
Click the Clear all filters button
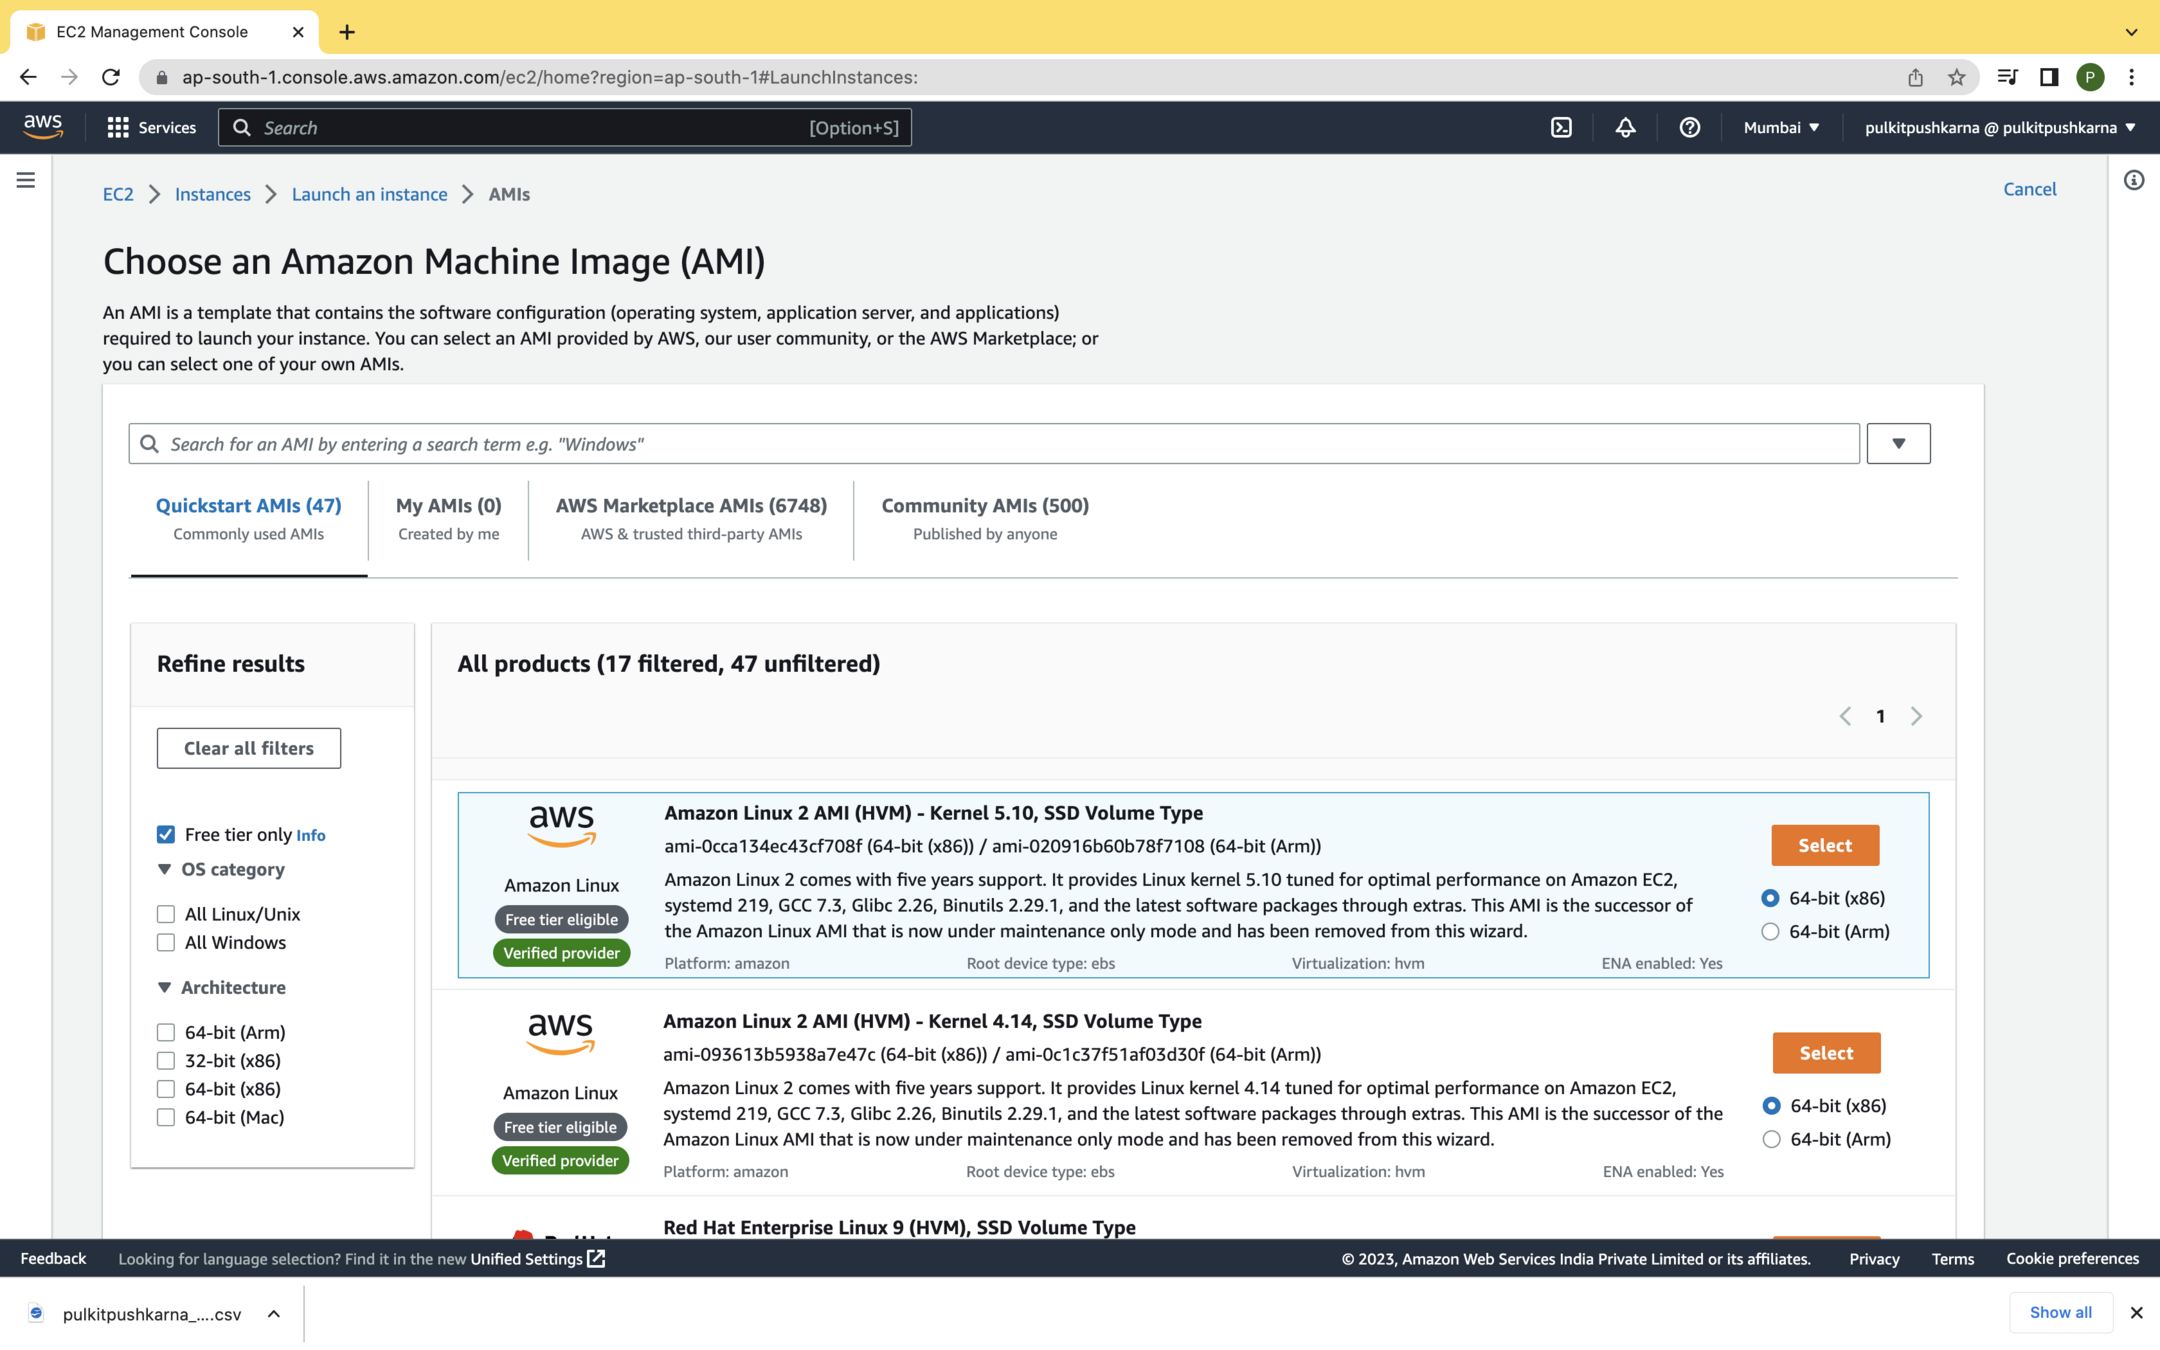point(248,748)
